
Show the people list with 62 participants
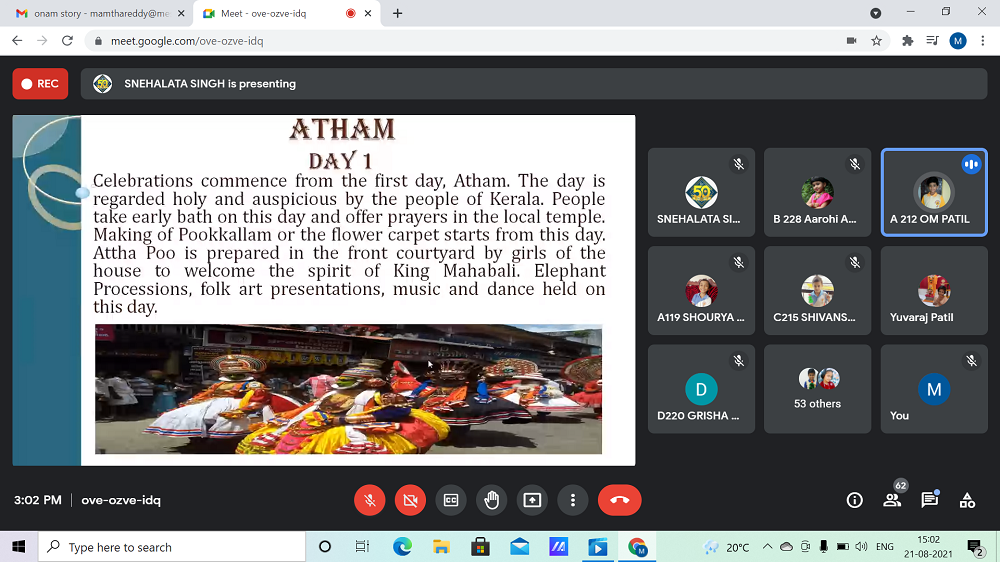click(892, 500)
